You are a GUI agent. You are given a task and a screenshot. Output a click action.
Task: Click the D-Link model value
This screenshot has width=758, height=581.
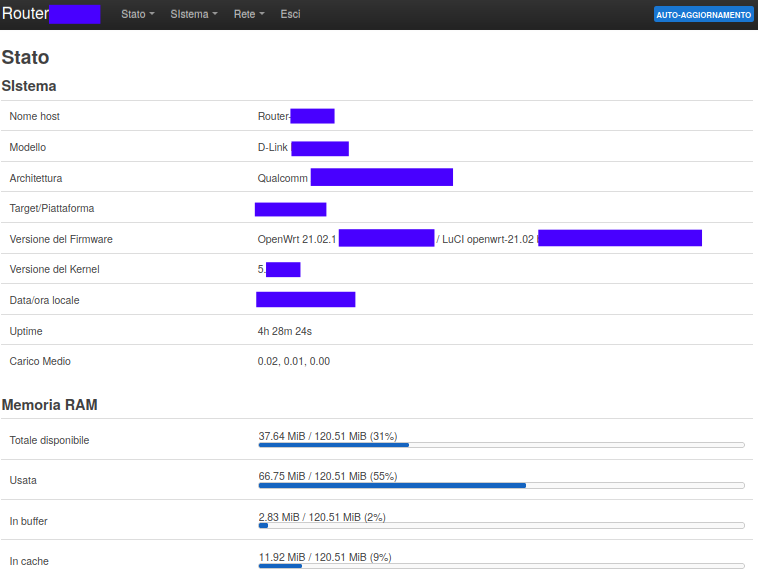(x=273, y=147)
